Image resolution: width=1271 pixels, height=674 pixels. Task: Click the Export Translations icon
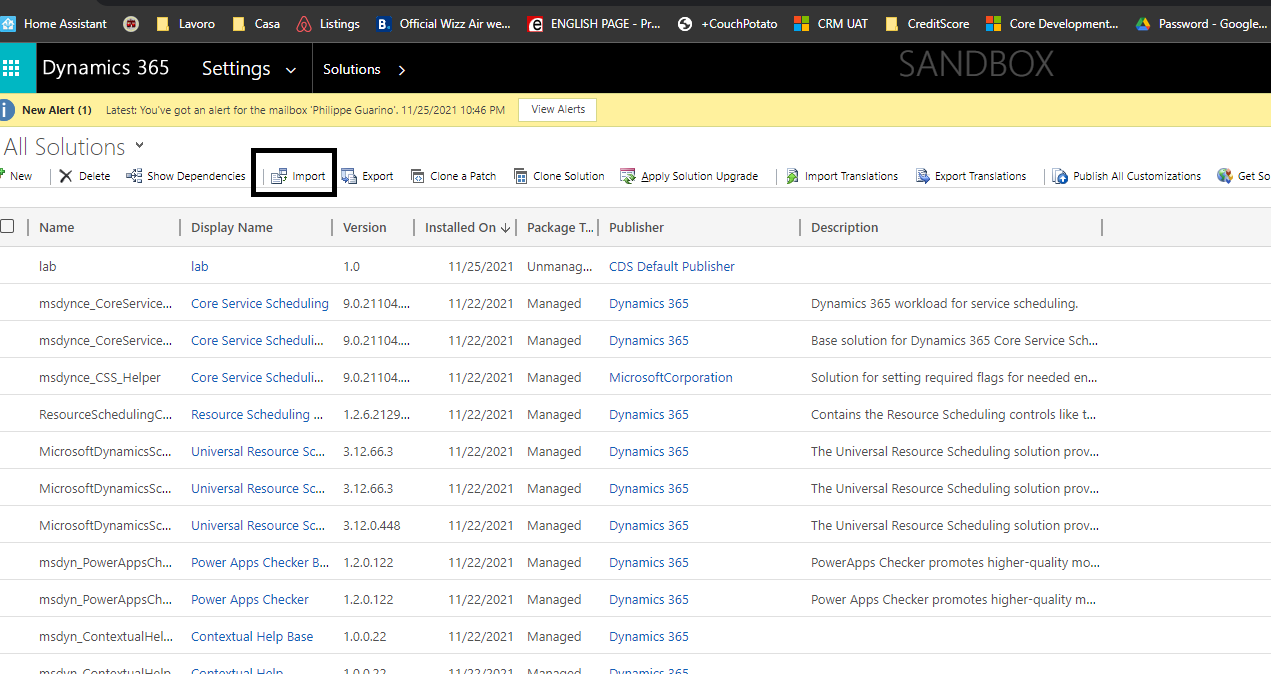tap(923, 176)
